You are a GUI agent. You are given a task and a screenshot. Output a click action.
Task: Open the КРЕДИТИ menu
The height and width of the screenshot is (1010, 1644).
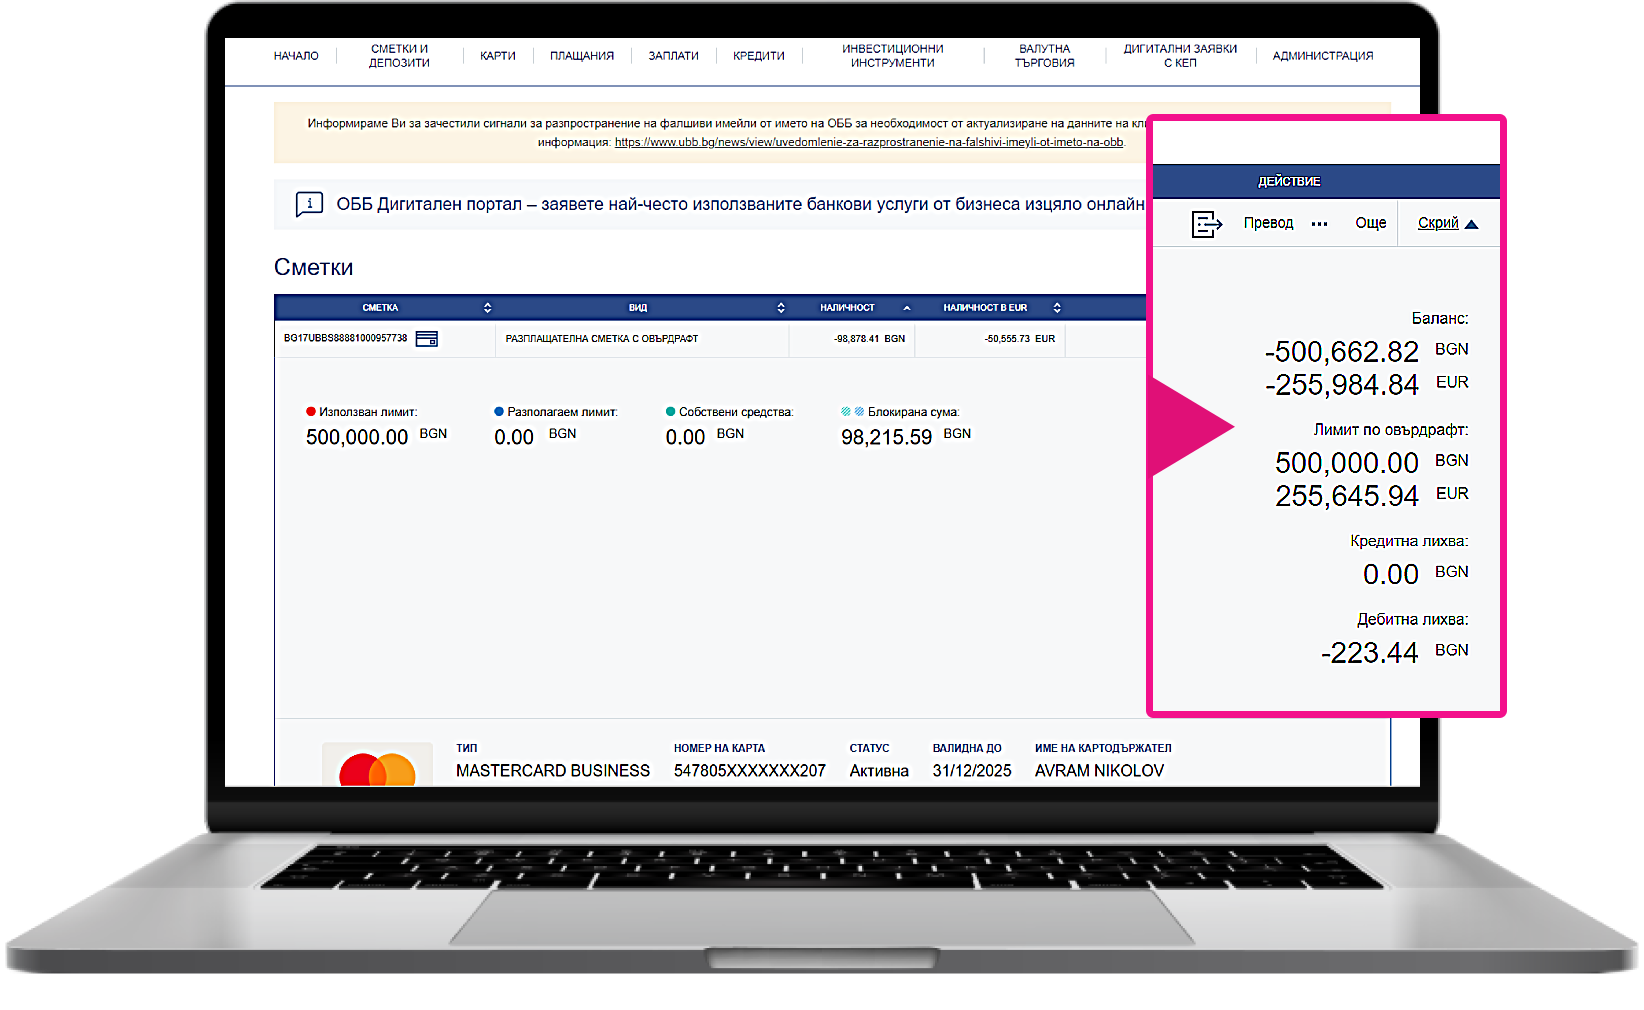pos(759,56)
